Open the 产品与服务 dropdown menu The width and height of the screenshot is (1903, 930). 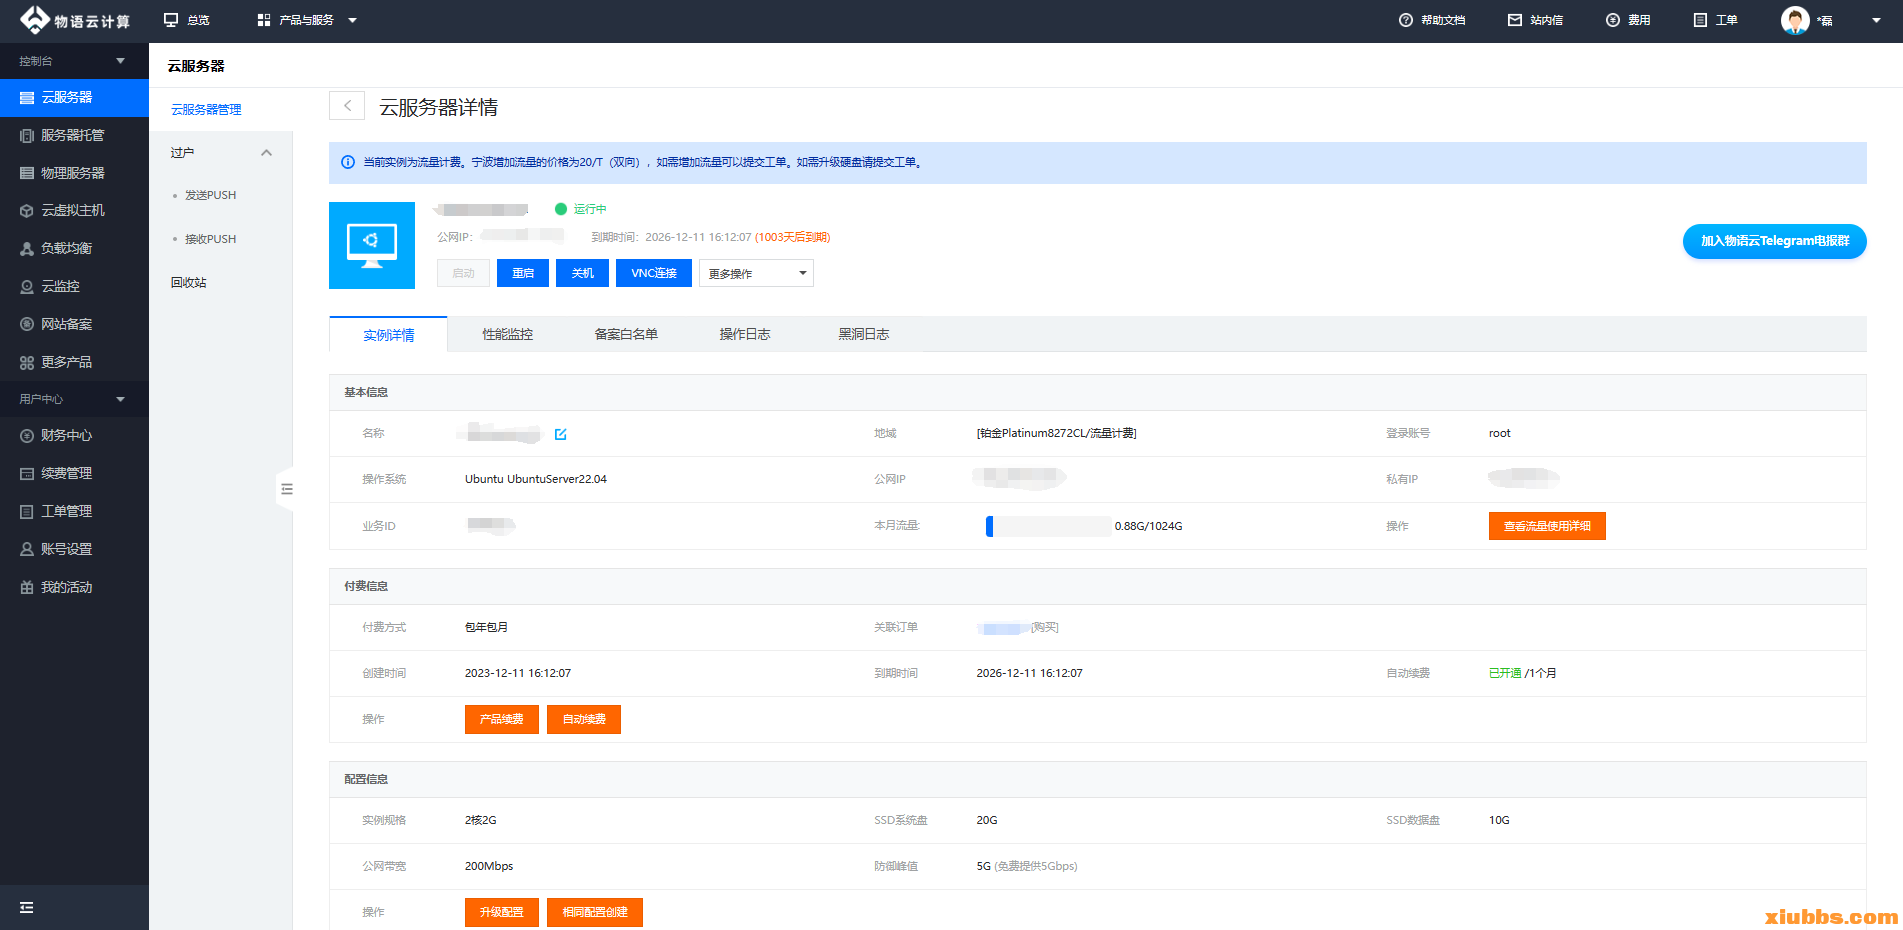click(307, 20)
